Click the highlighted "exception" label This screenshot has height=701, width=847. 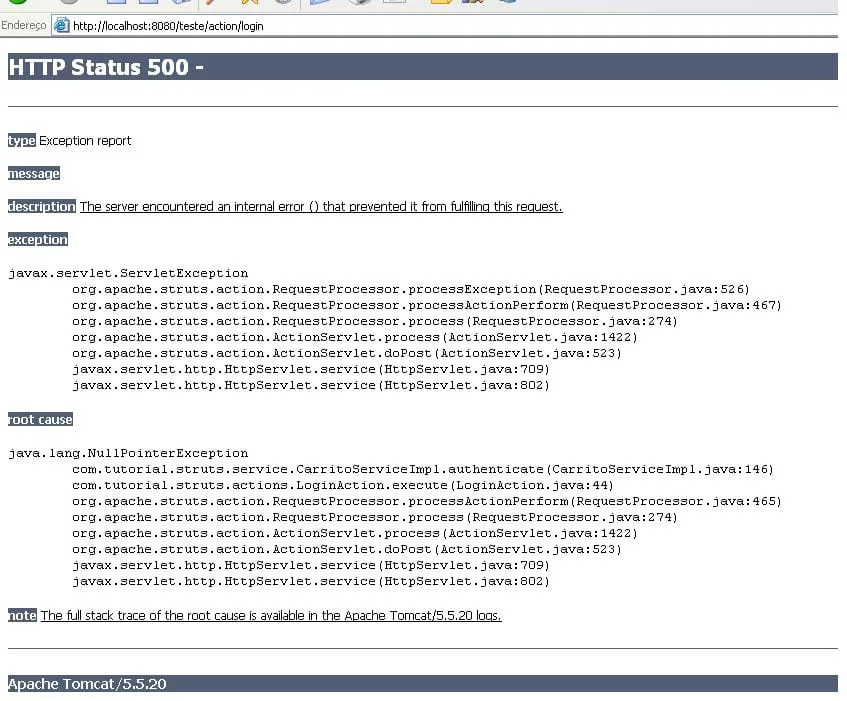click(38, 239)
